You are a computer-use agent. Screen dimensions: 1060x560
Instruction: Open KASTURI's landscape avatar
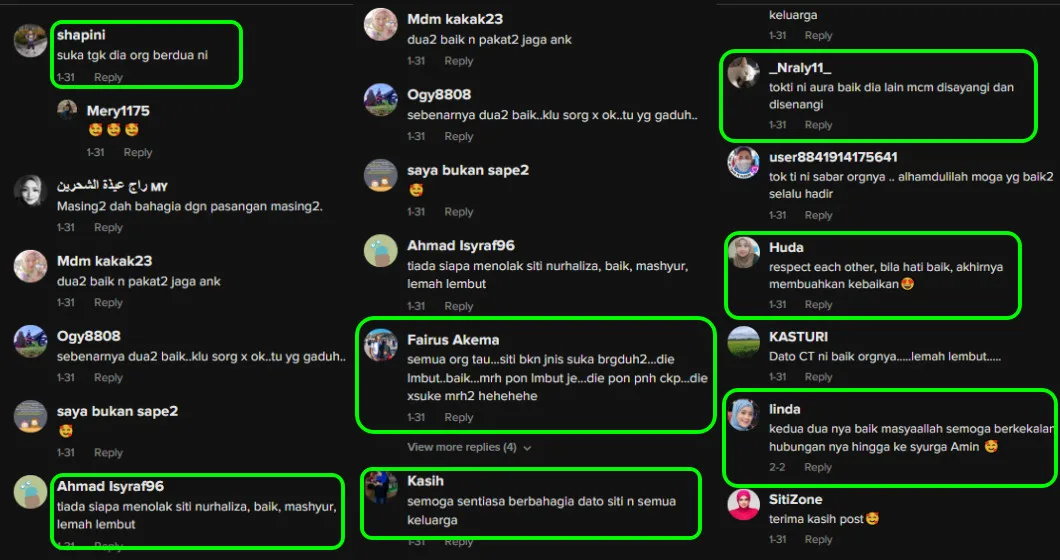pos(744,342)
